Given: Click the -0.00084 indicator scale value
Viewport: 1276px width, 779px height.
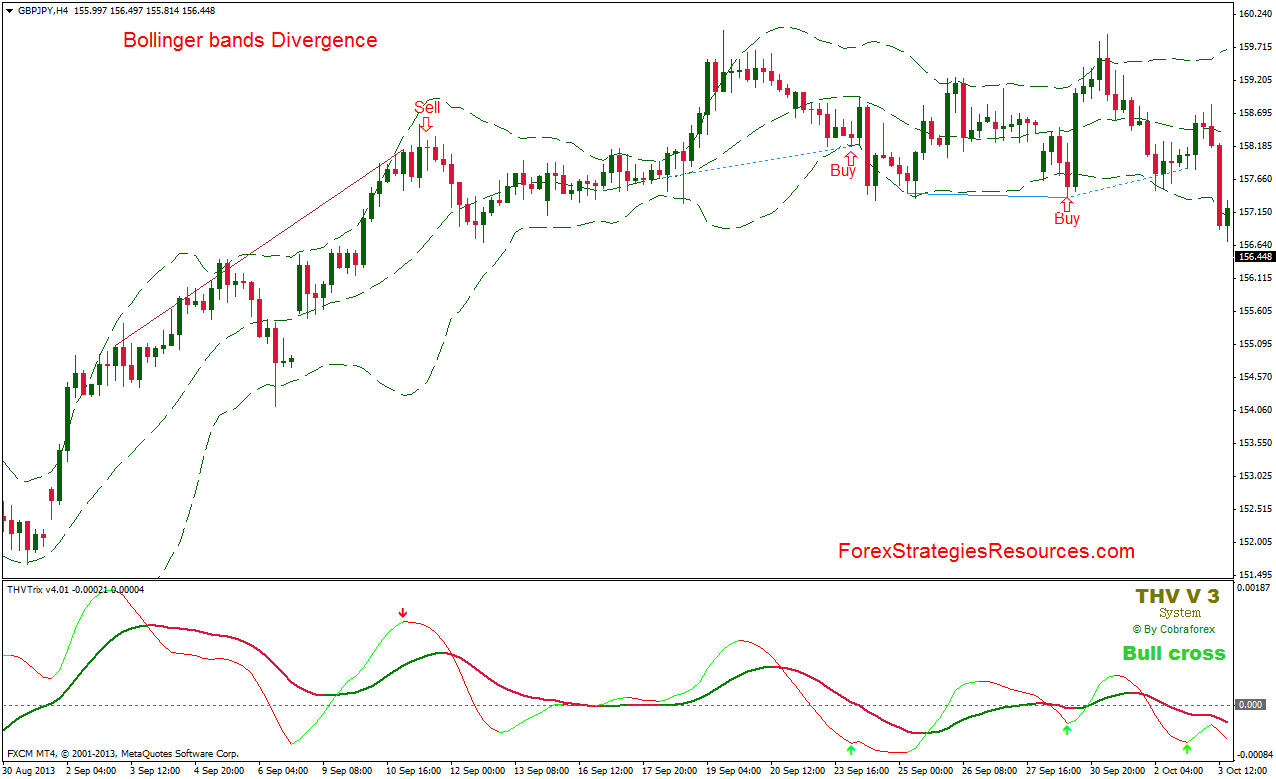Looking at the screenshot, I should pos(1254,755).
